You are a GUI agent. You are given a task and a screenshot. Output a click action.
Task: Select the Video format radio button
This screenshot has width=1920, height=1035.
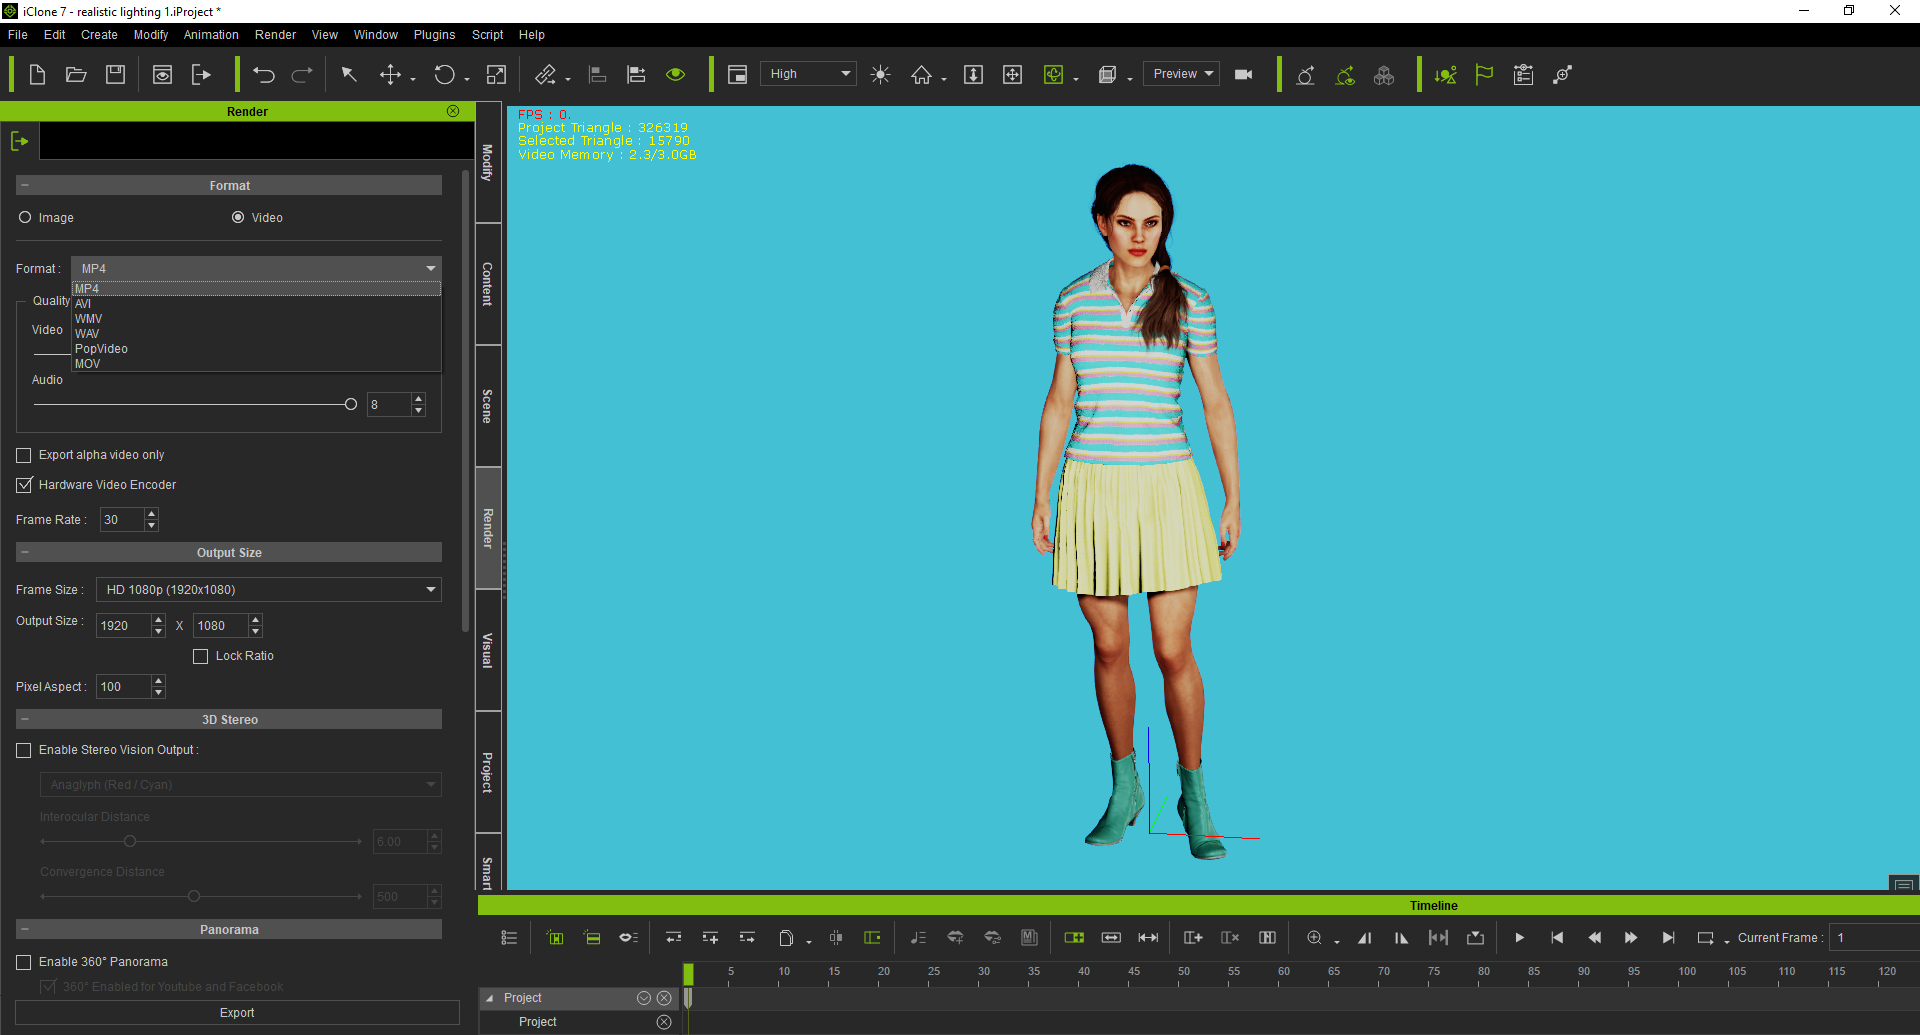point(238,217)
